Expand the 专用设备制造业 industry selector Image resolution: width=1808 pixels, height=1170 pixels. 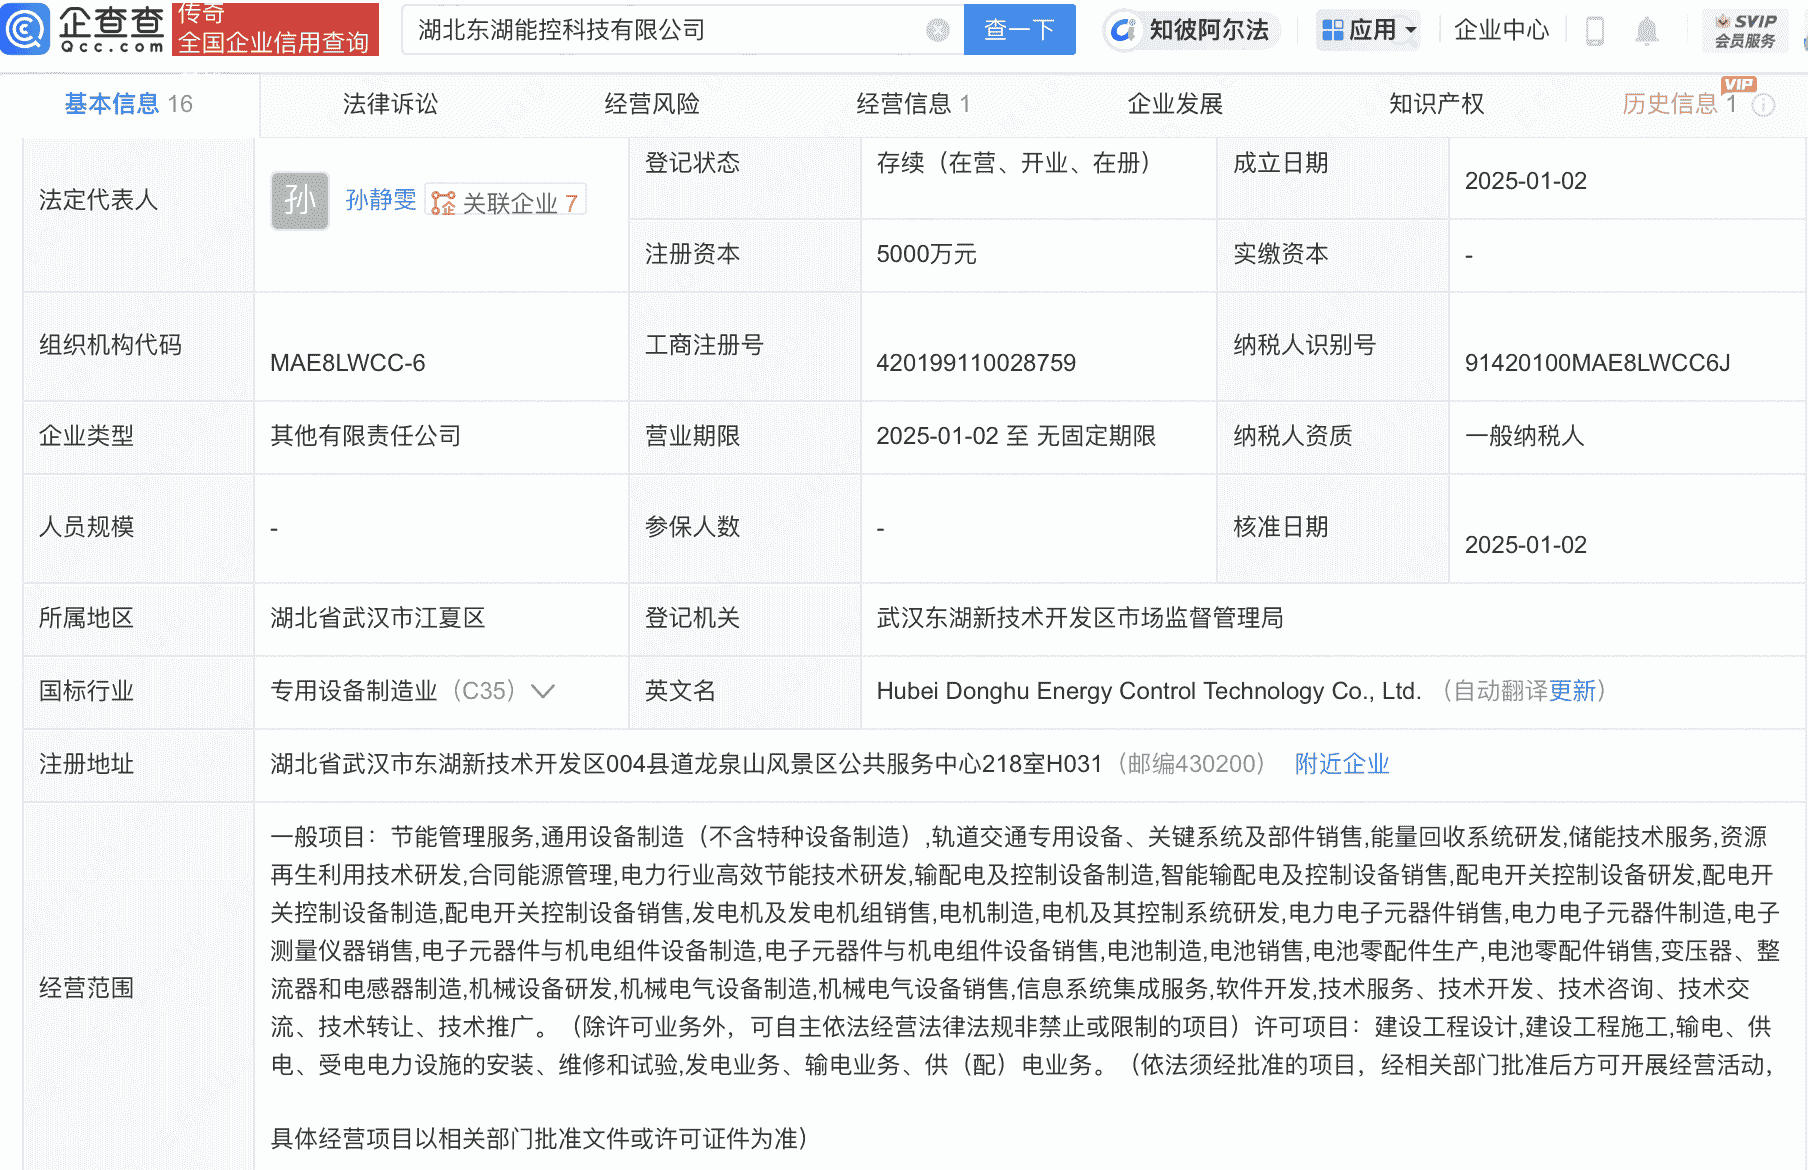pyautogui.click(x=543, y=691)
